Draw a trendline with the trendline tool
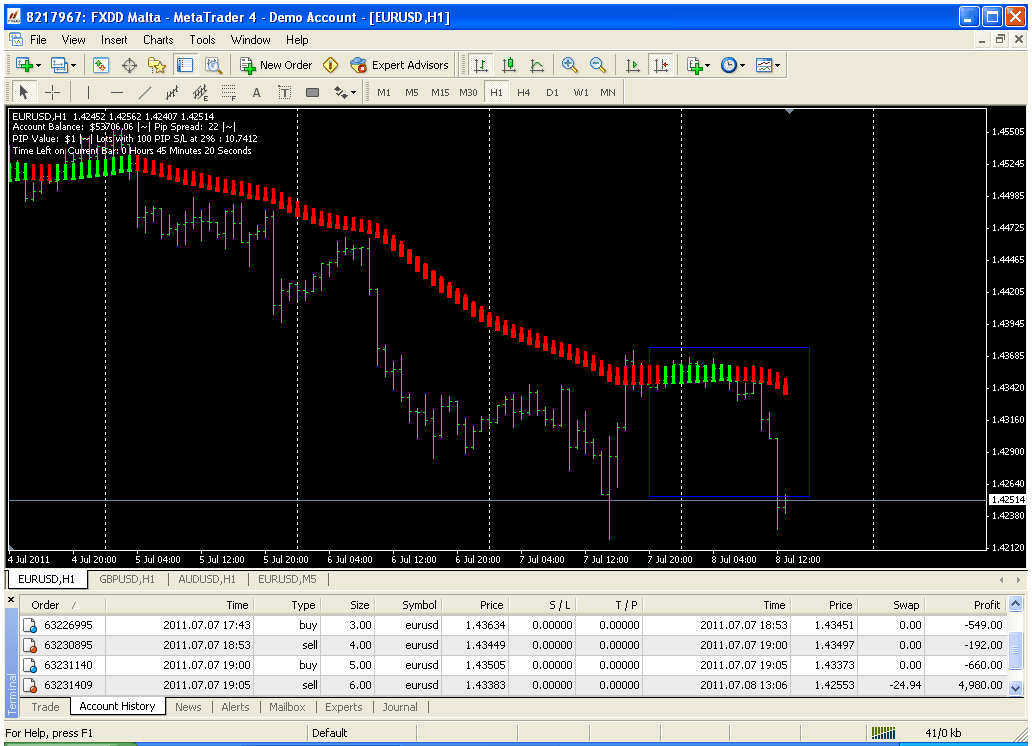The height and width of the screenshot is (746, 1032). point(145,93)
